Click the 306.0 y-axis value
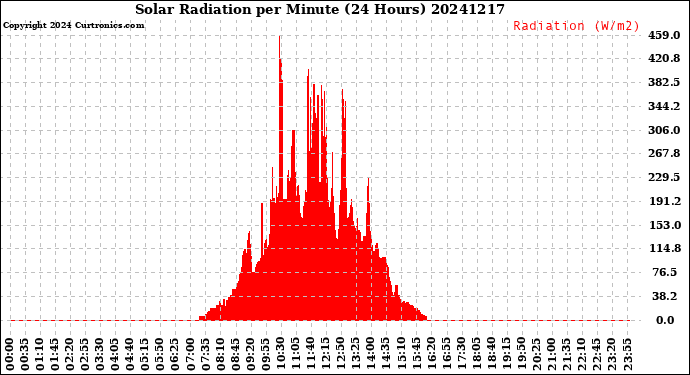690x375 pixels. [x=664, y=130]
